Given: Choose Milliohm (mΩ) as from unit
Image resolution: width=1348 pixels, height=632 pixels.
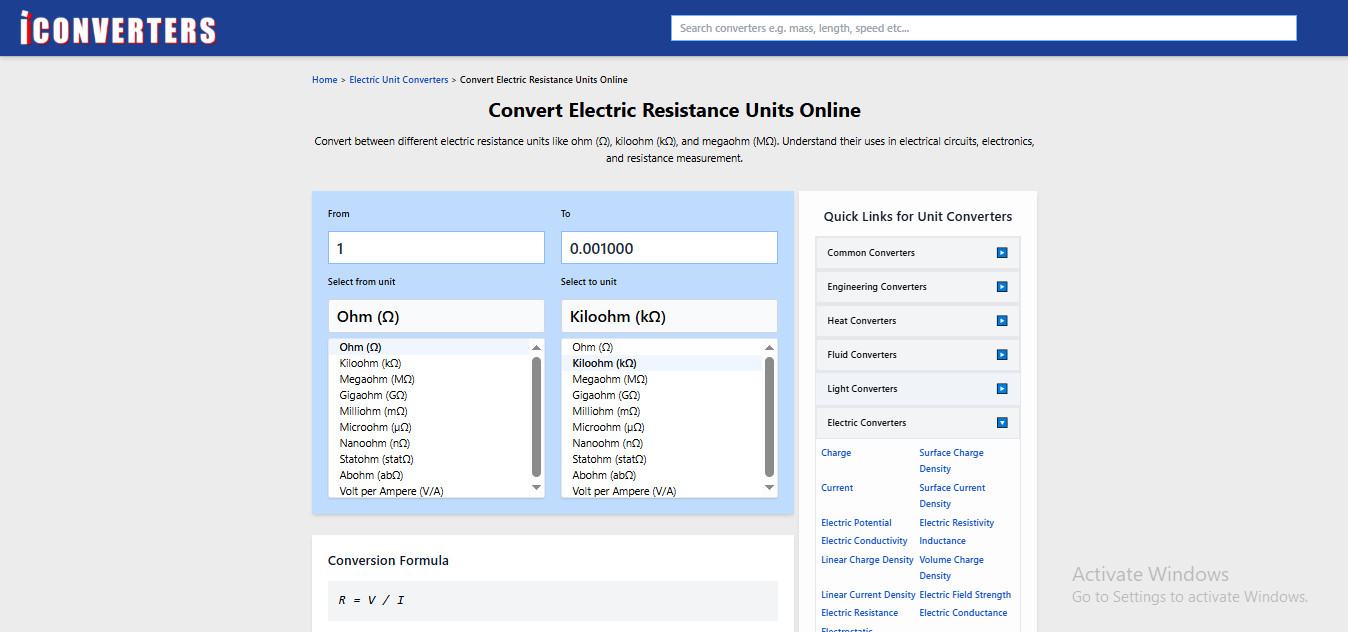Looking at the screenshot, I should click(373, 412).
